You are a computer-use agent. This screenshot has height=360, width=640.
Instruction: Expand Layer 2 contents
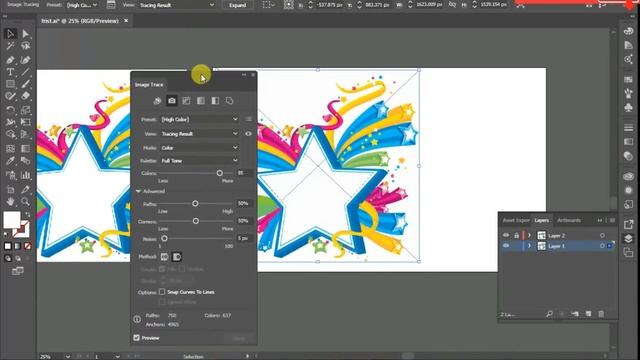click(x=529, y=236)
